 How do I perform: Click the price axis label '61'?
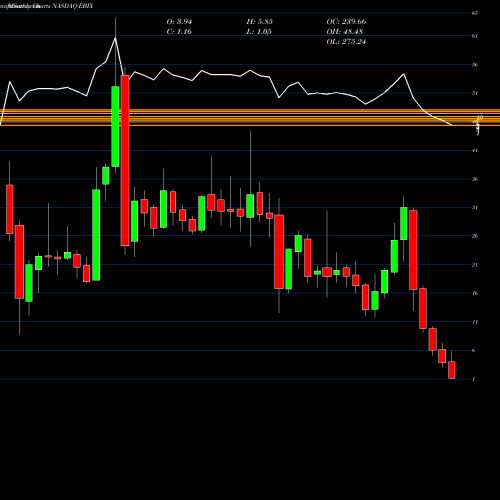[475, 36]
